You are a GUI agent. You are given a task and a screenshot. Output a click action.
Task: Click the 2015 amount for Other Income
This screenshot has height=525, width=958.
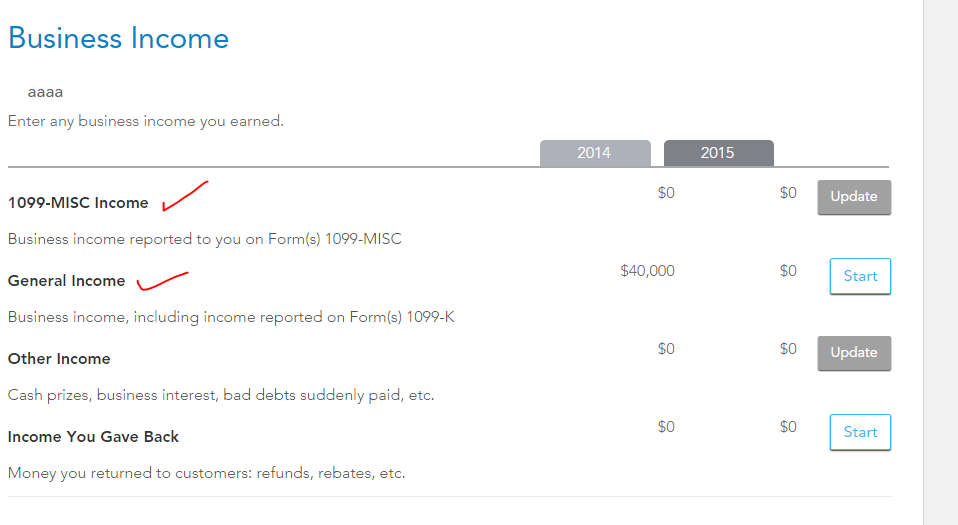tap(788, 349)
